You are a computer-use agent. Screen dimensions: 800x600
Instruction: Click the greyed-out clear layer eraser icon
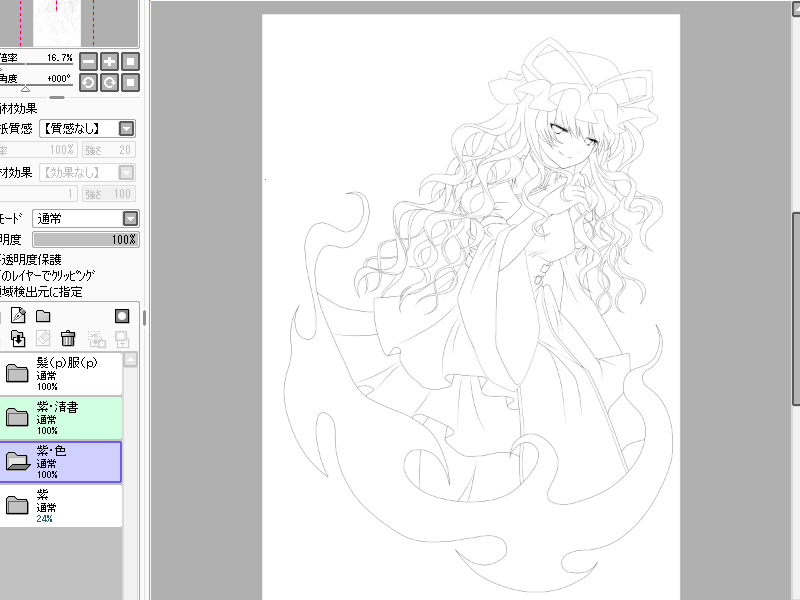tap(43, 338)
